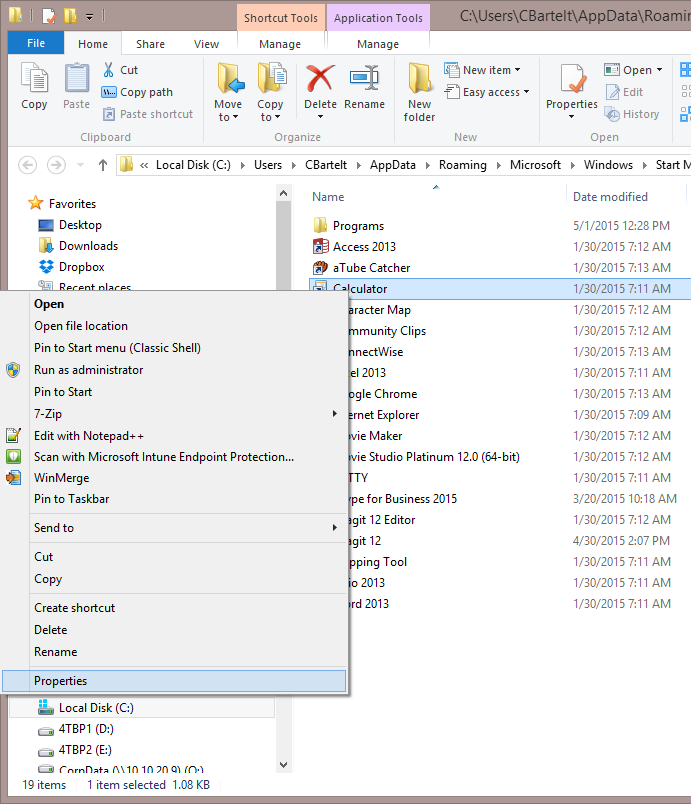The image size is (691, 804).
Task: Open Dropbox in Favorites
Action: coord(82,267)
